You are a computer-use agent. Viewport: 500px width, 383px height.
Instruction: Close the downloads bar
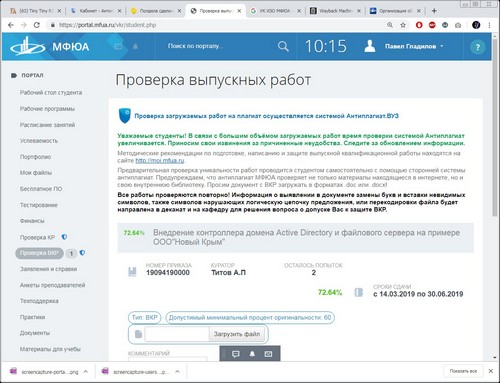pos(491,371)
